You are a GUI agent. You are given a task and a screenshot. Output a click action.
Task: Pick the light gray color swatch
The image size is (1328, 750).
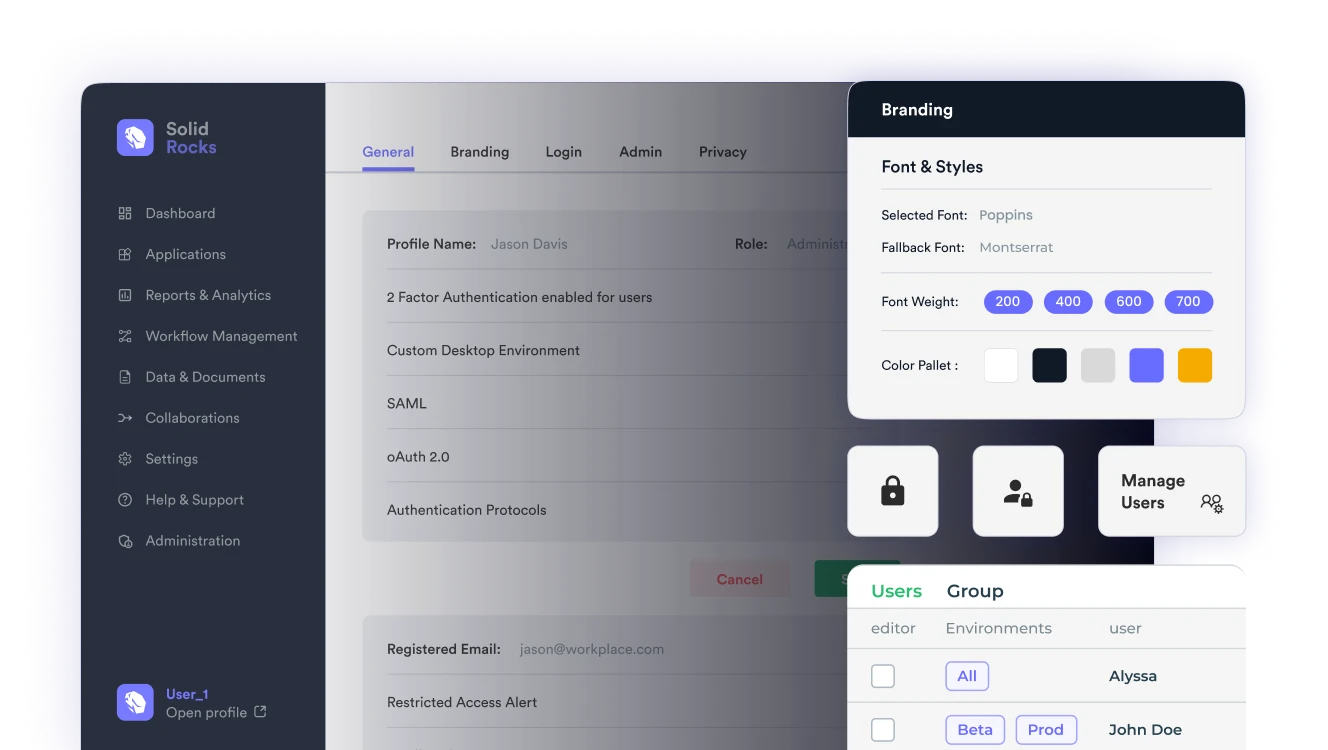[x=1098, y=365]
